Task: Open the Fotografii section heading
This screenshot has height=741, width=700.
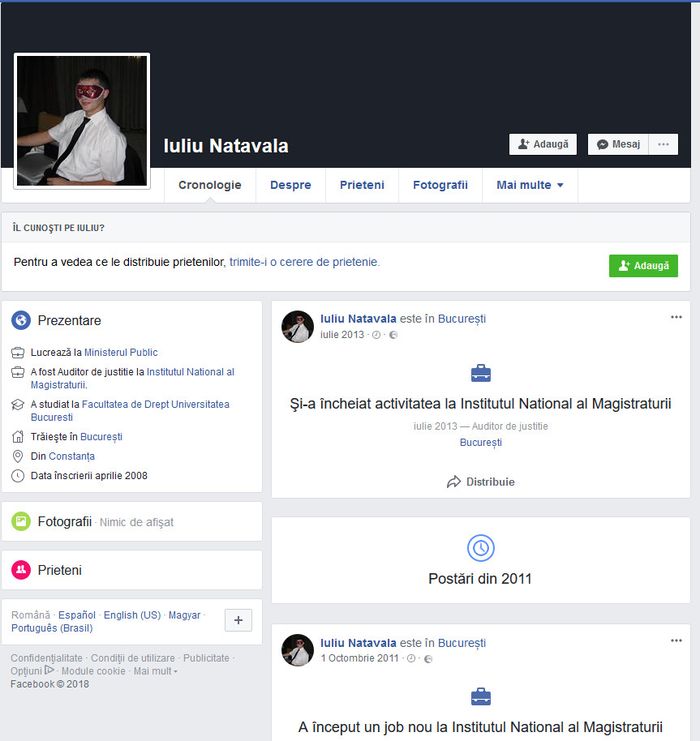Action: 65,521
